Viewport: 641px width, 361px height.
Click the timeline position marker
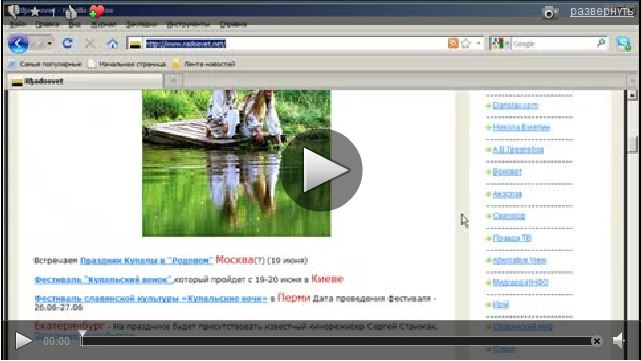(82, 334)
